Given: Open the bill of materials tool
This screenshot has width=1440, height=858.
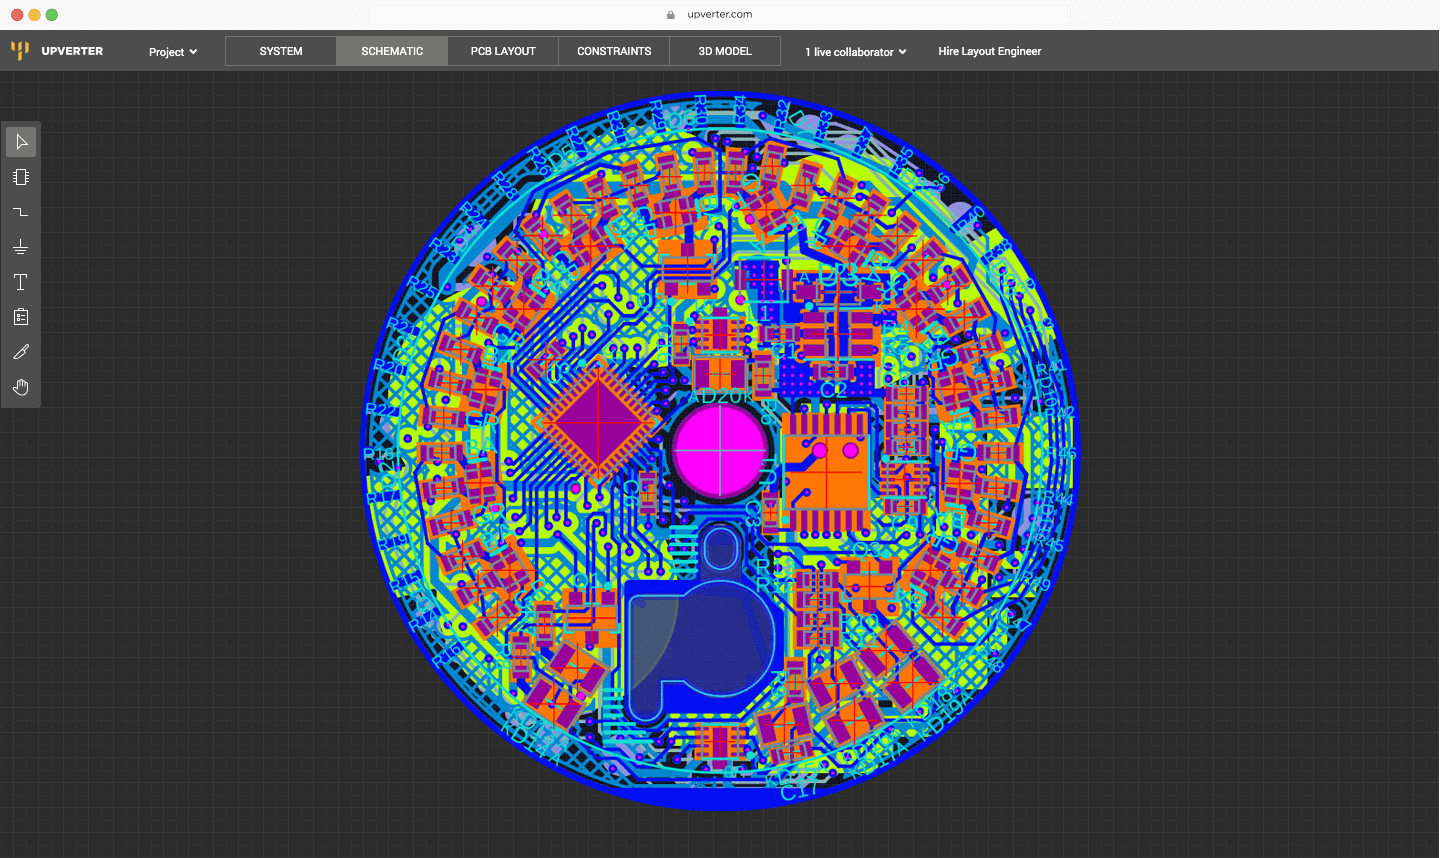Looking at the screenshot, I should click(x=20, y=316).
